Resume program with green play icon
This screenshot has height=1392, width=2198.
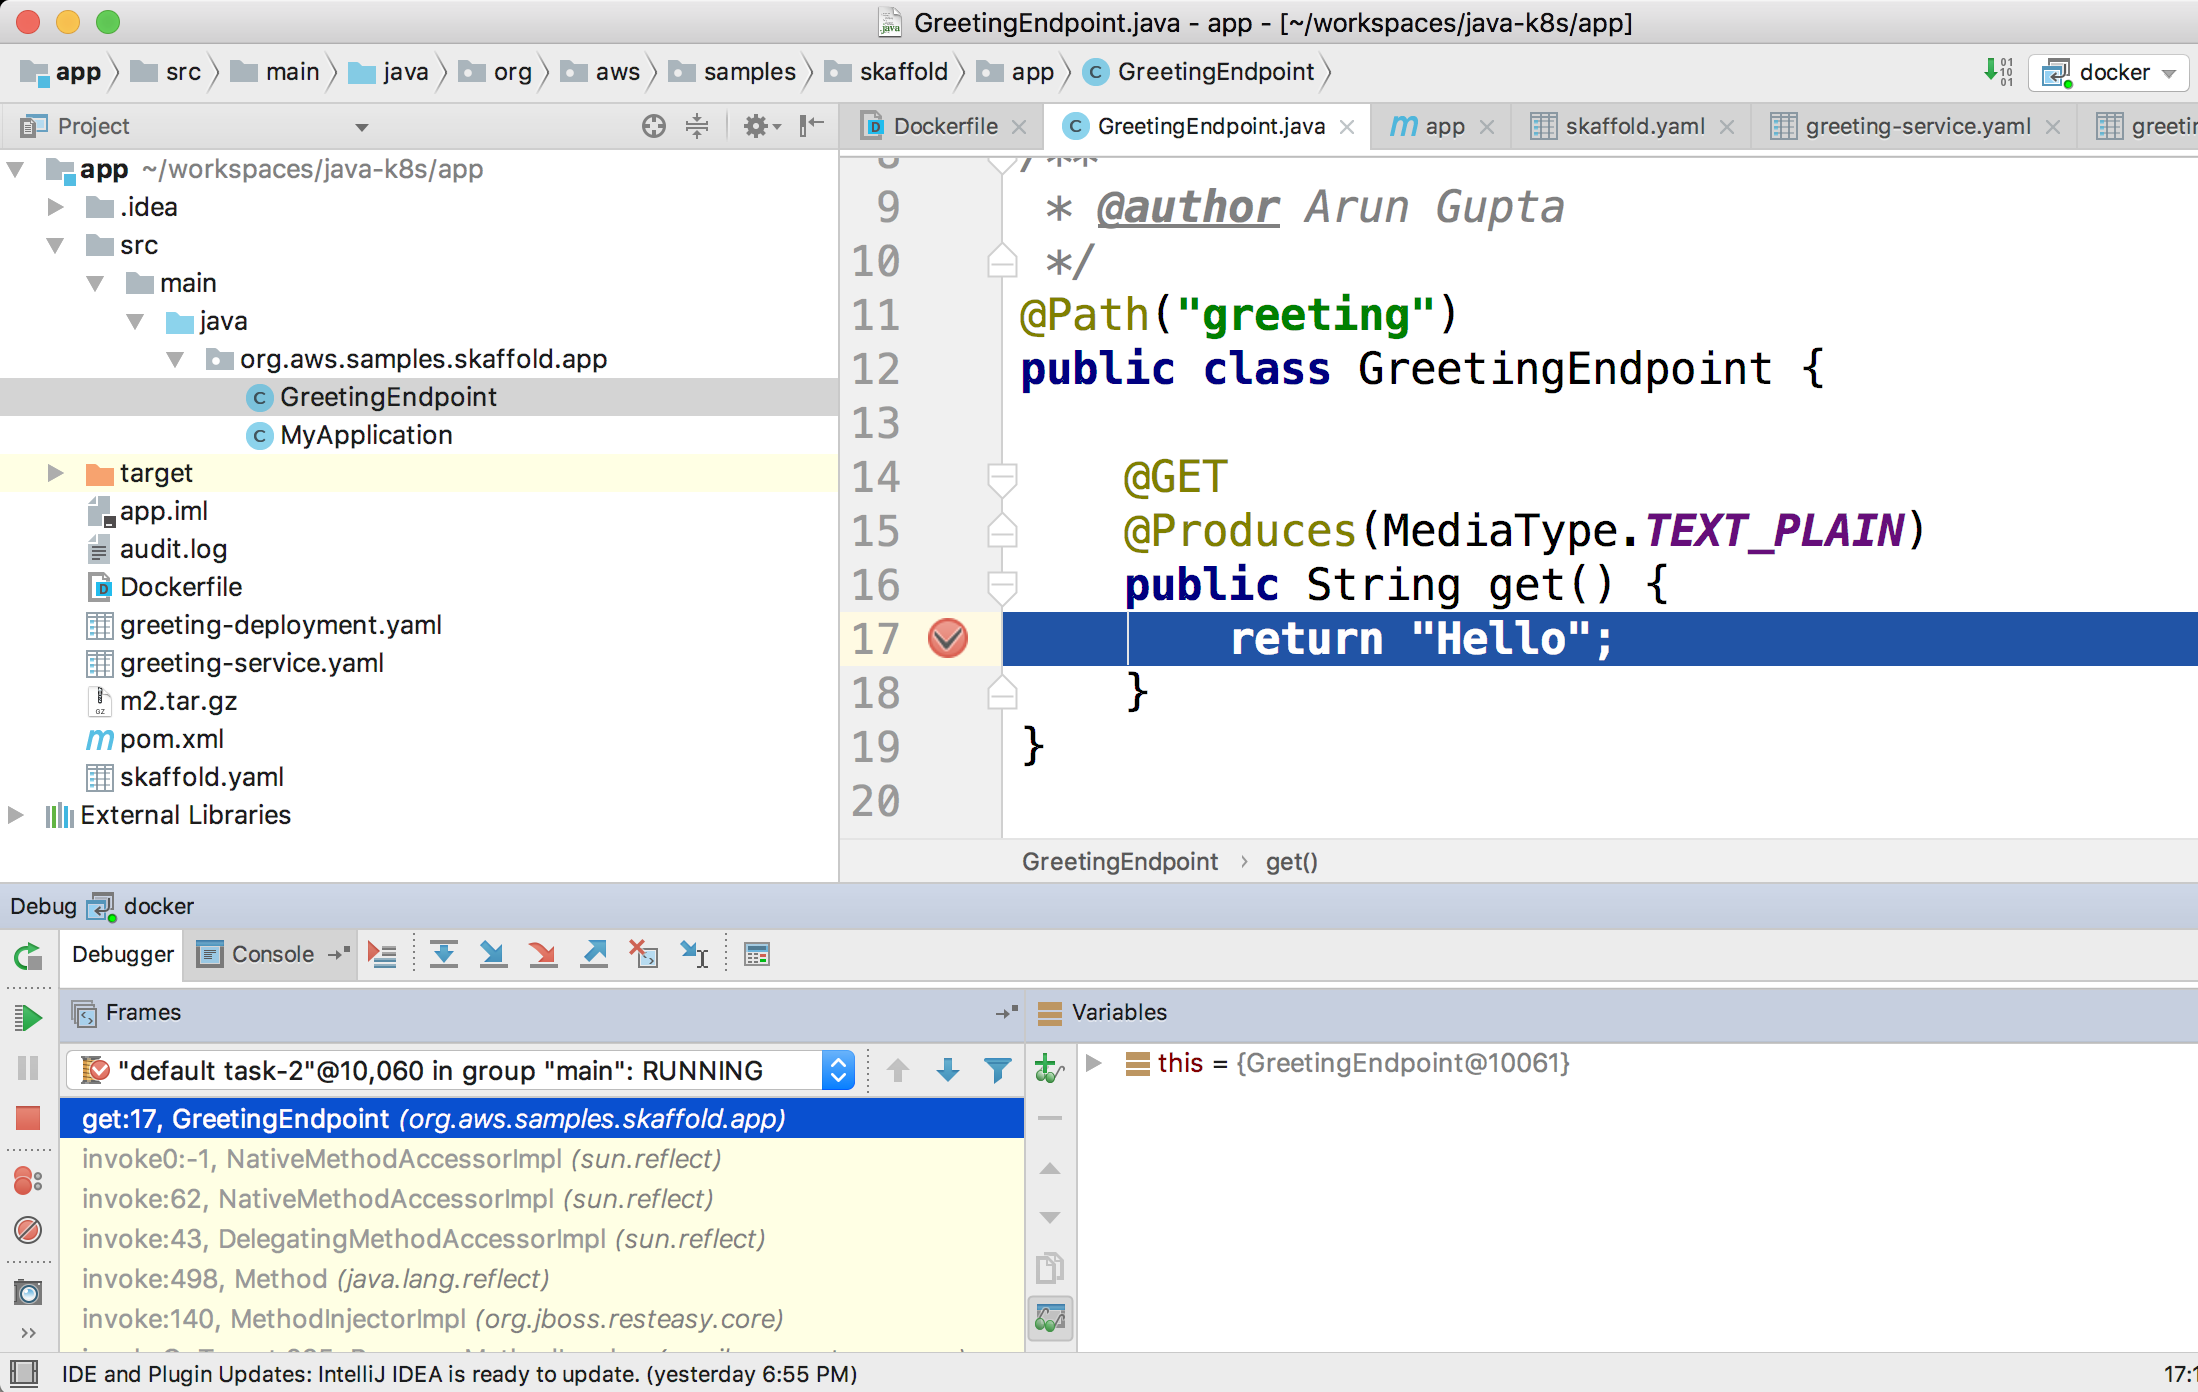28,1018
